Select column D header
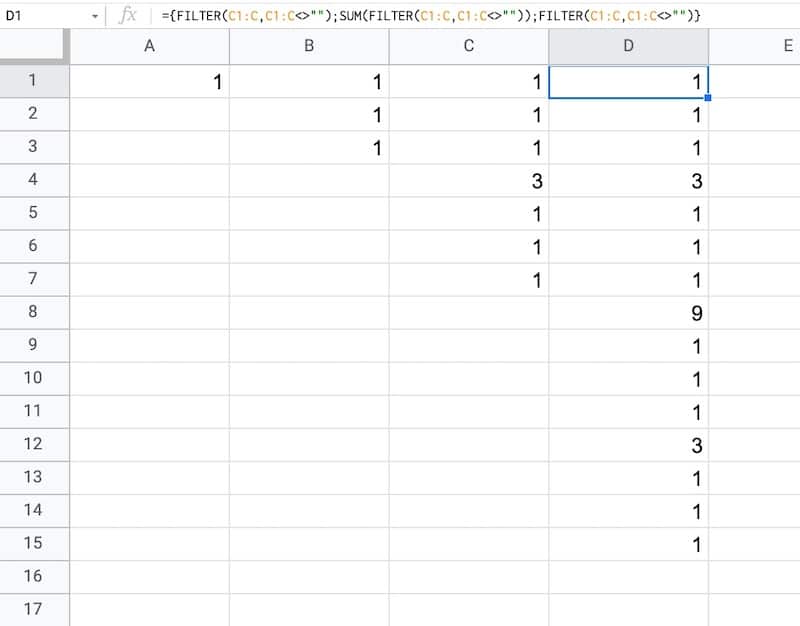 click(x=629, y=46)
